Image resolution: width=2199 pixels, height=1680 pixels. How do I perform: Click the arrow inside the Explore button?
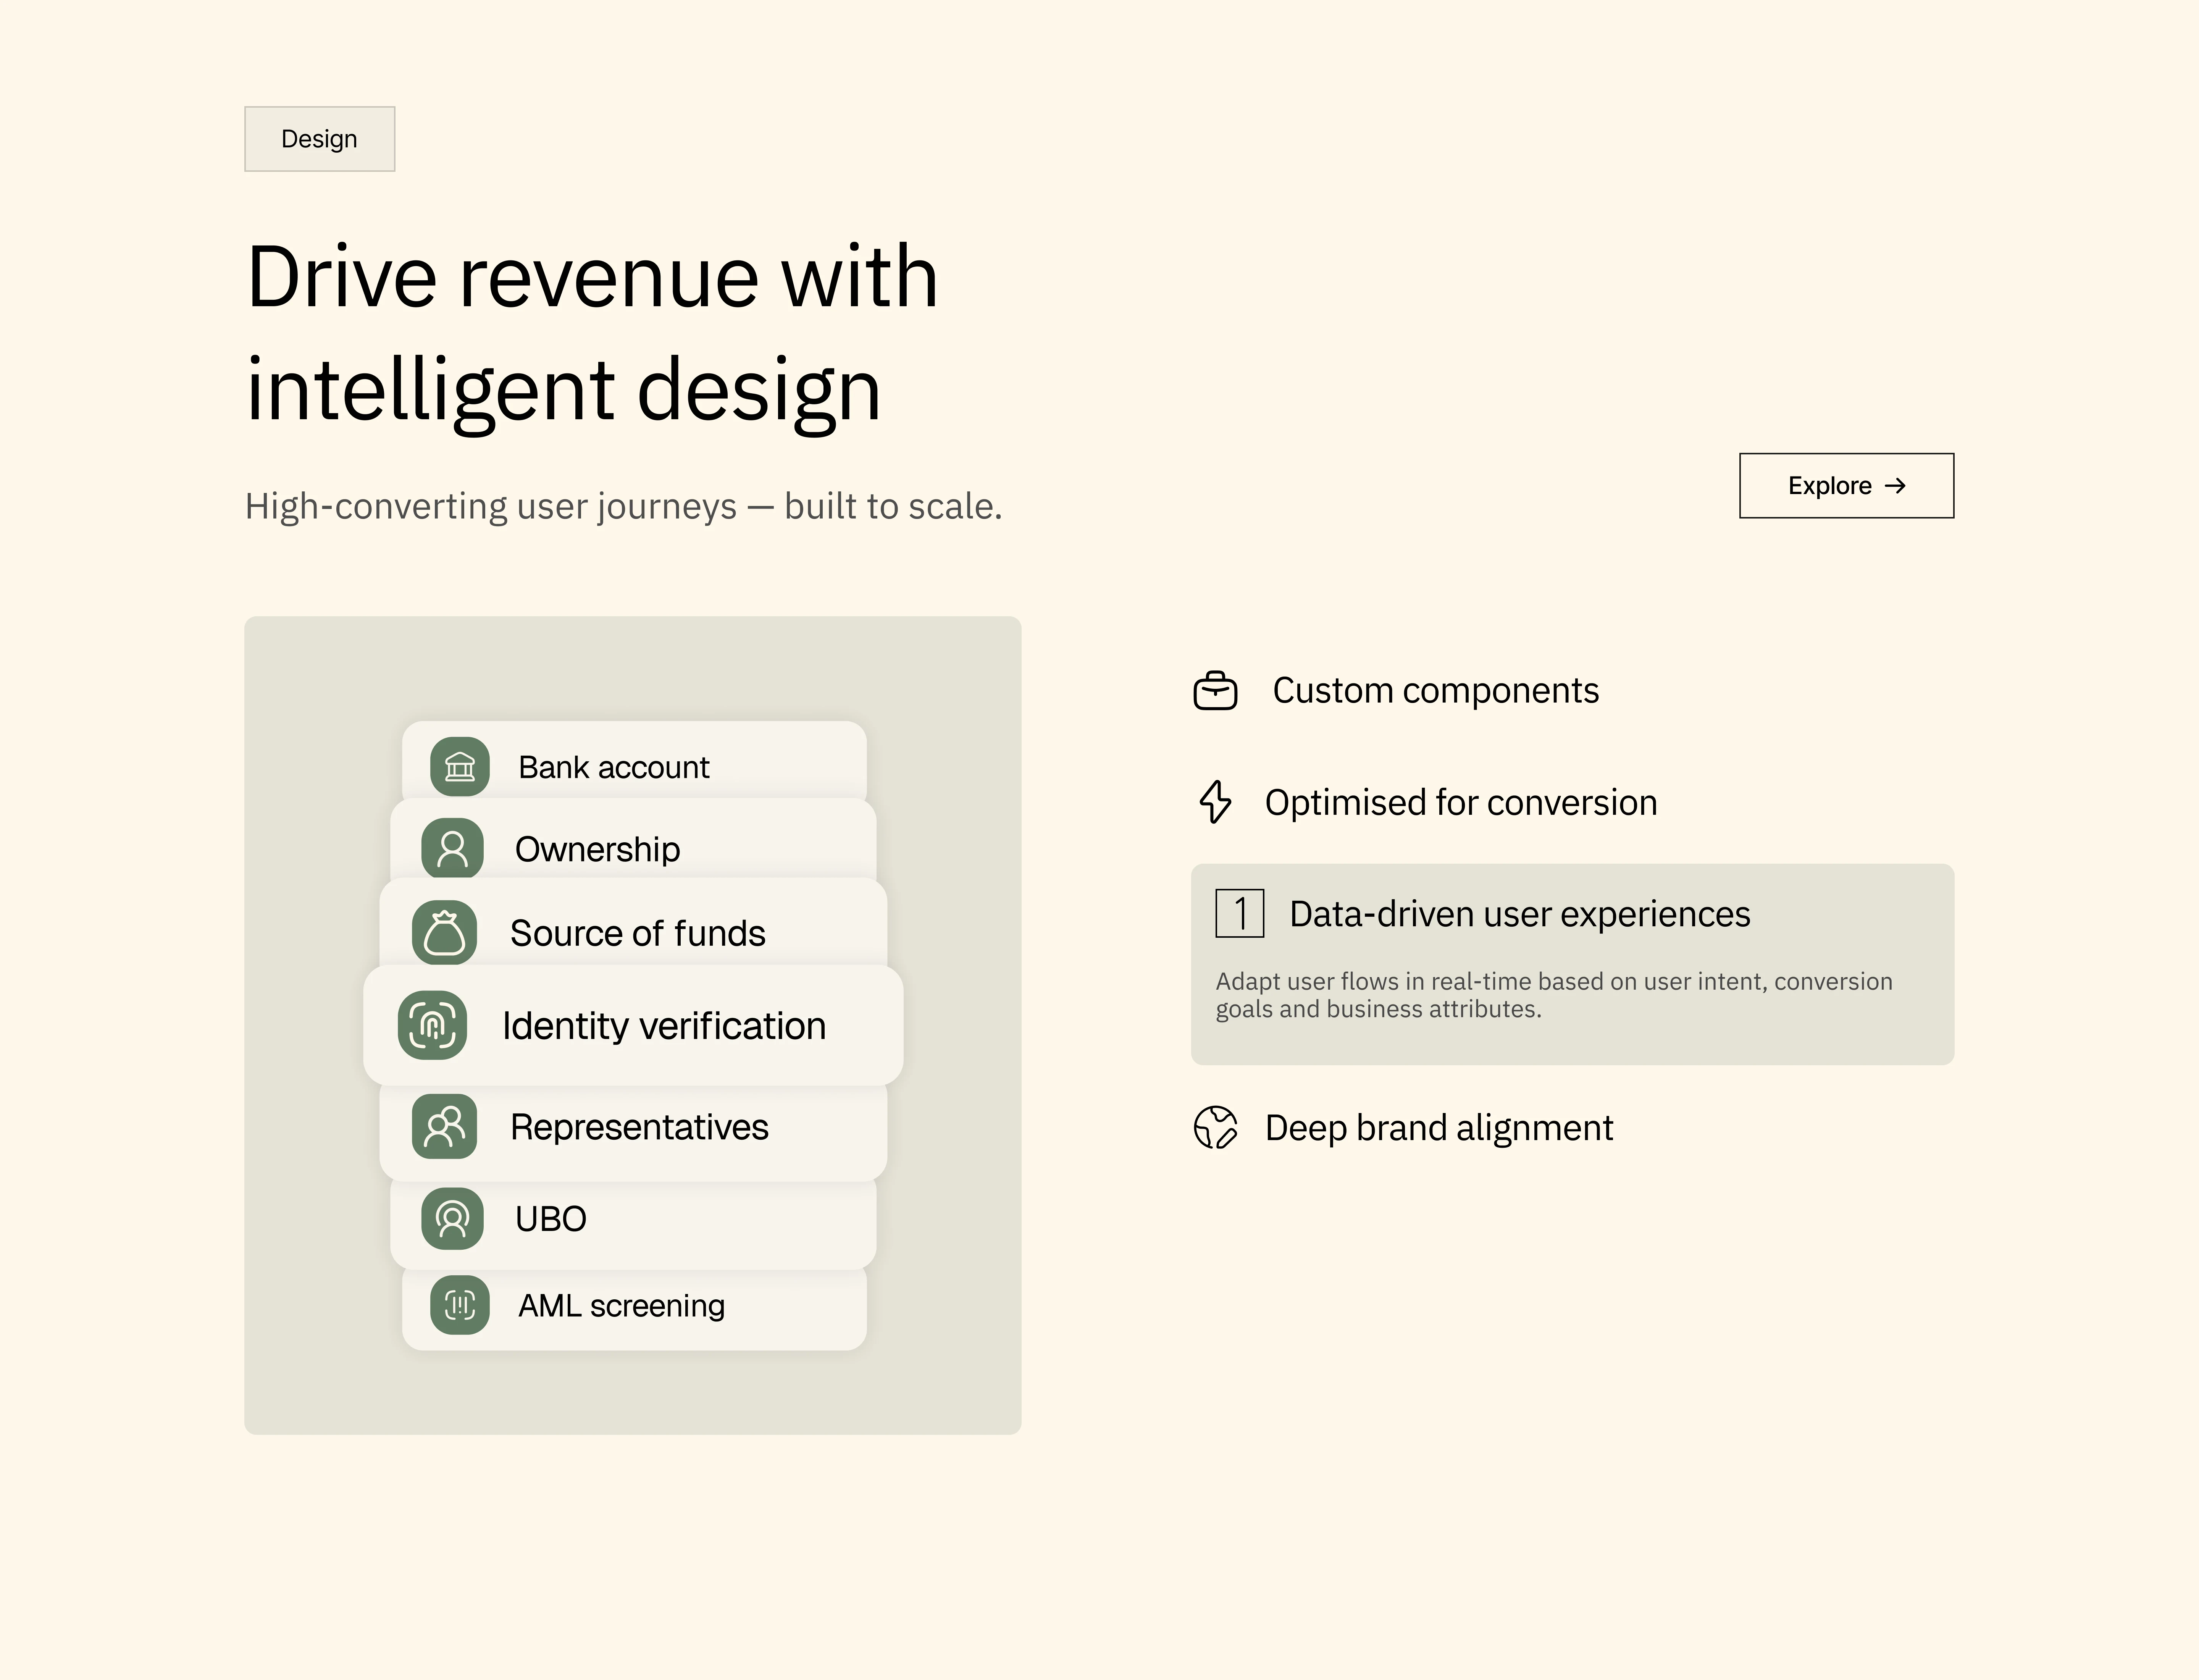(x=1895, y=486)
